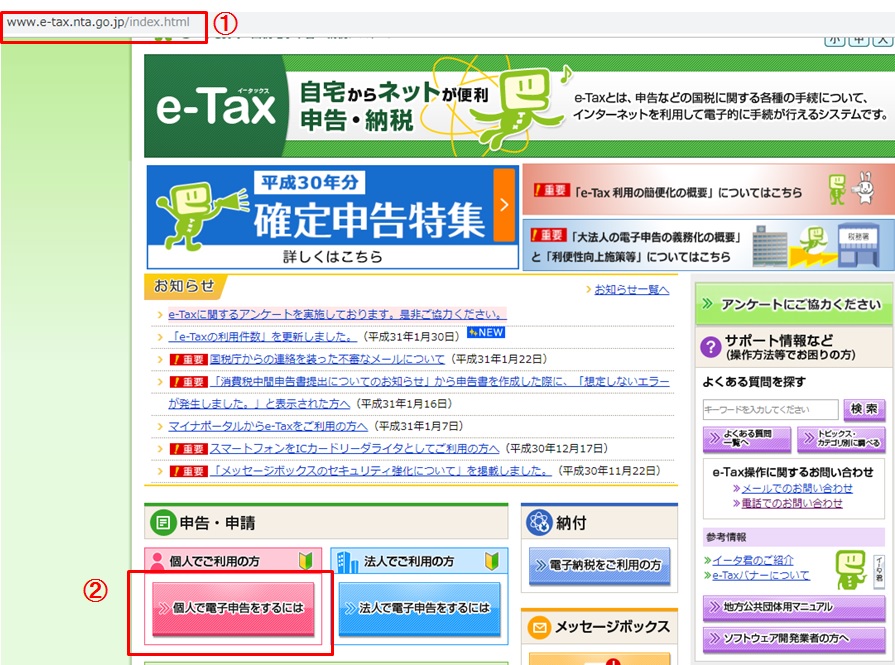The image size is (895, 665).
Task: Open 「e-Taxの利用件数」を更新しました link
Action: (x=263, y=337)
